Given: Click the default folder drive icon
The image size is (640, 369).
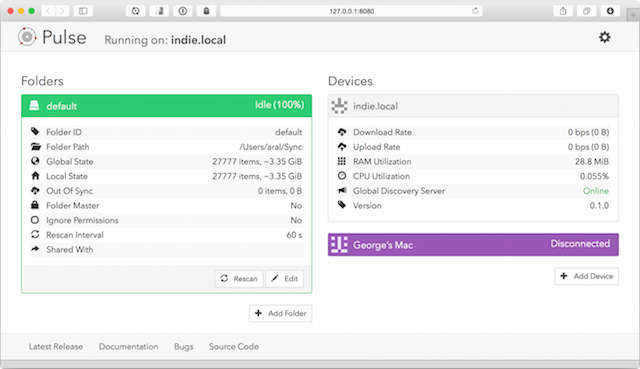Looking at the screenshot, I should pos(34,106).
